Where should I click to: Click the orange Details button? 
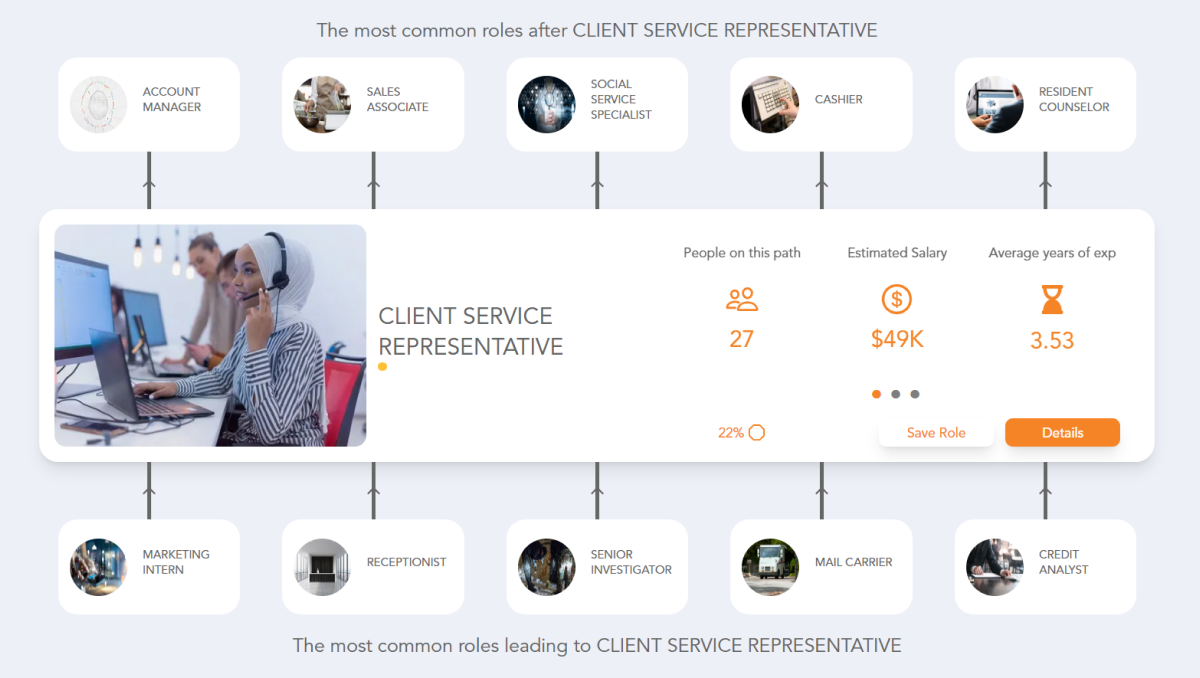coord(1062,432)
